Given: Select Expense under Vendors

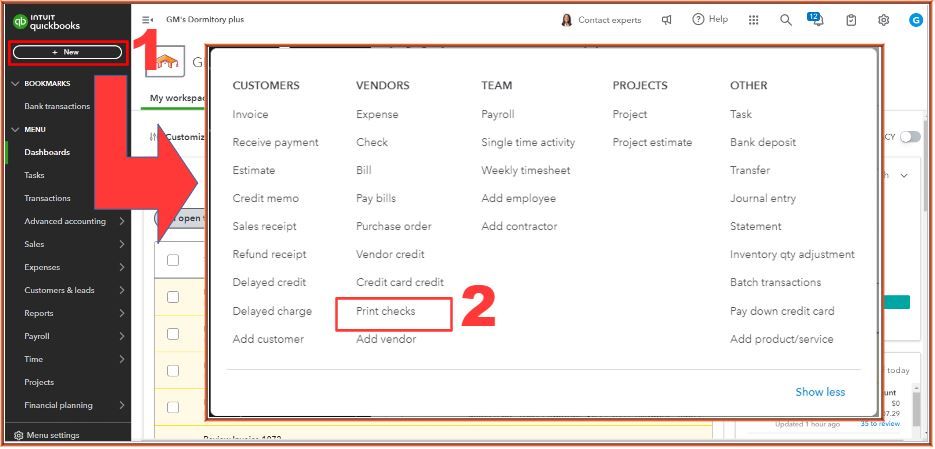Looking at the screenshot, I should coord(377,114).
